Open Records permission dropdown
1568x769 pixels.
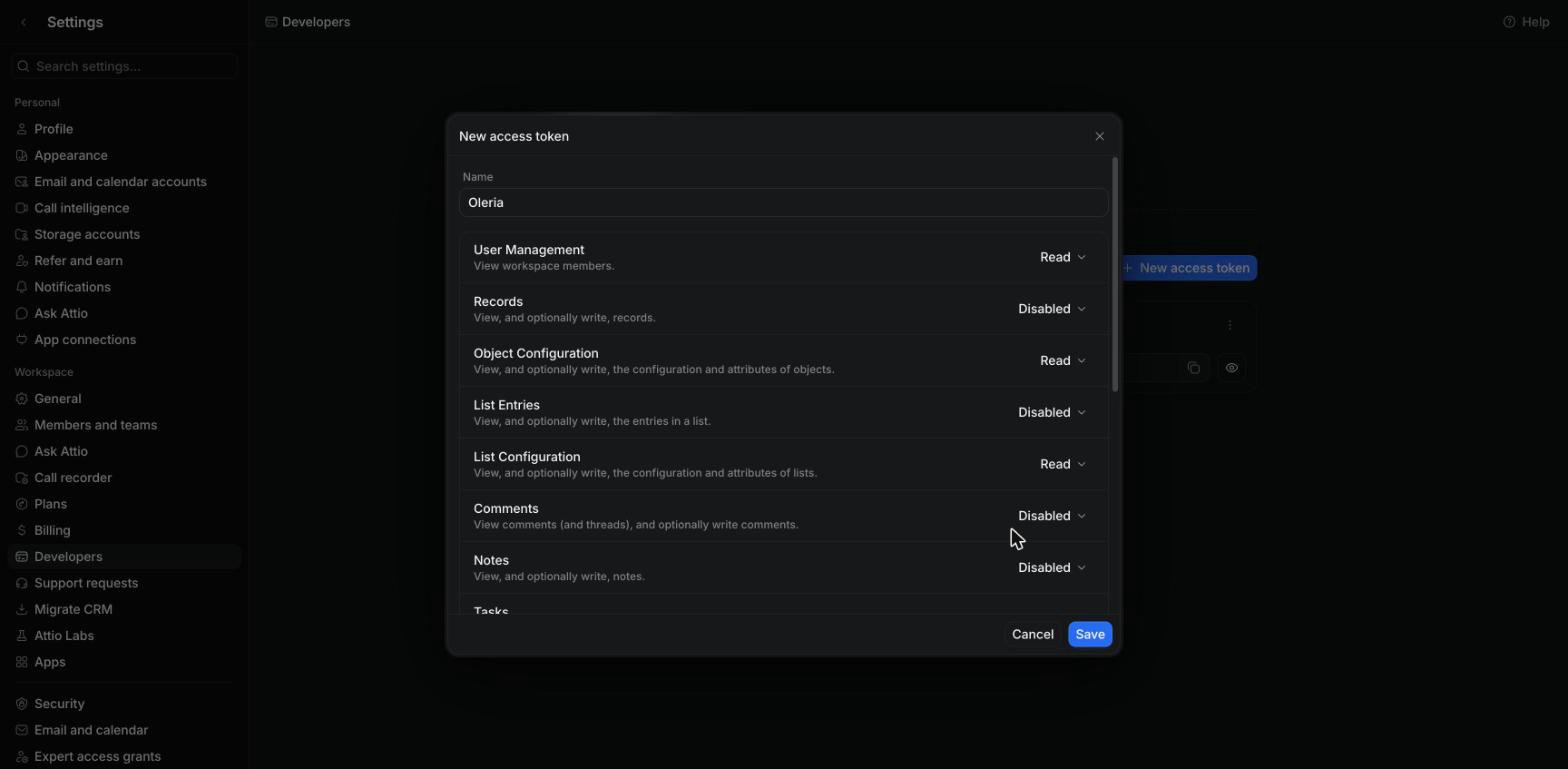pos(1051,309)
